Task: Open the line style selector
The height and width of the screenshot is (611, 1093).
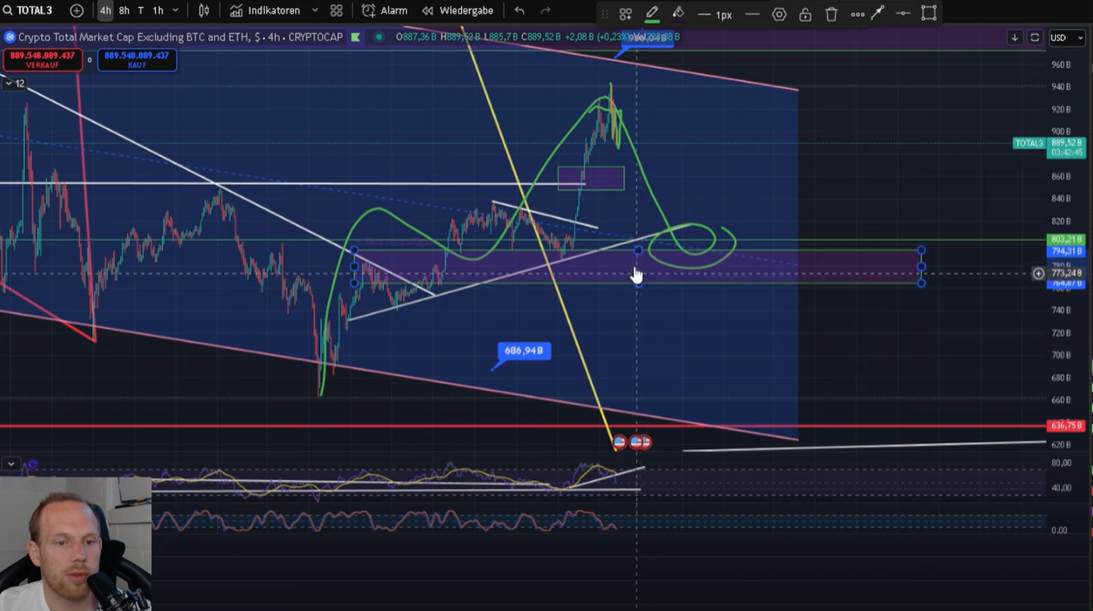Action: pyautogui.click(x=752, y=14)
